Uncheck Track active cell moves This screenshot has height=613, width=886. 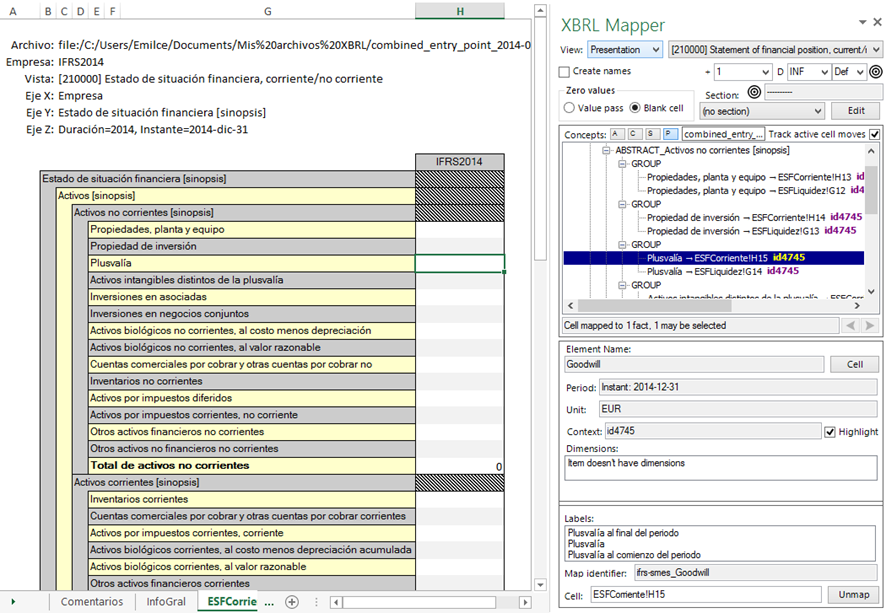click(875, 134)
